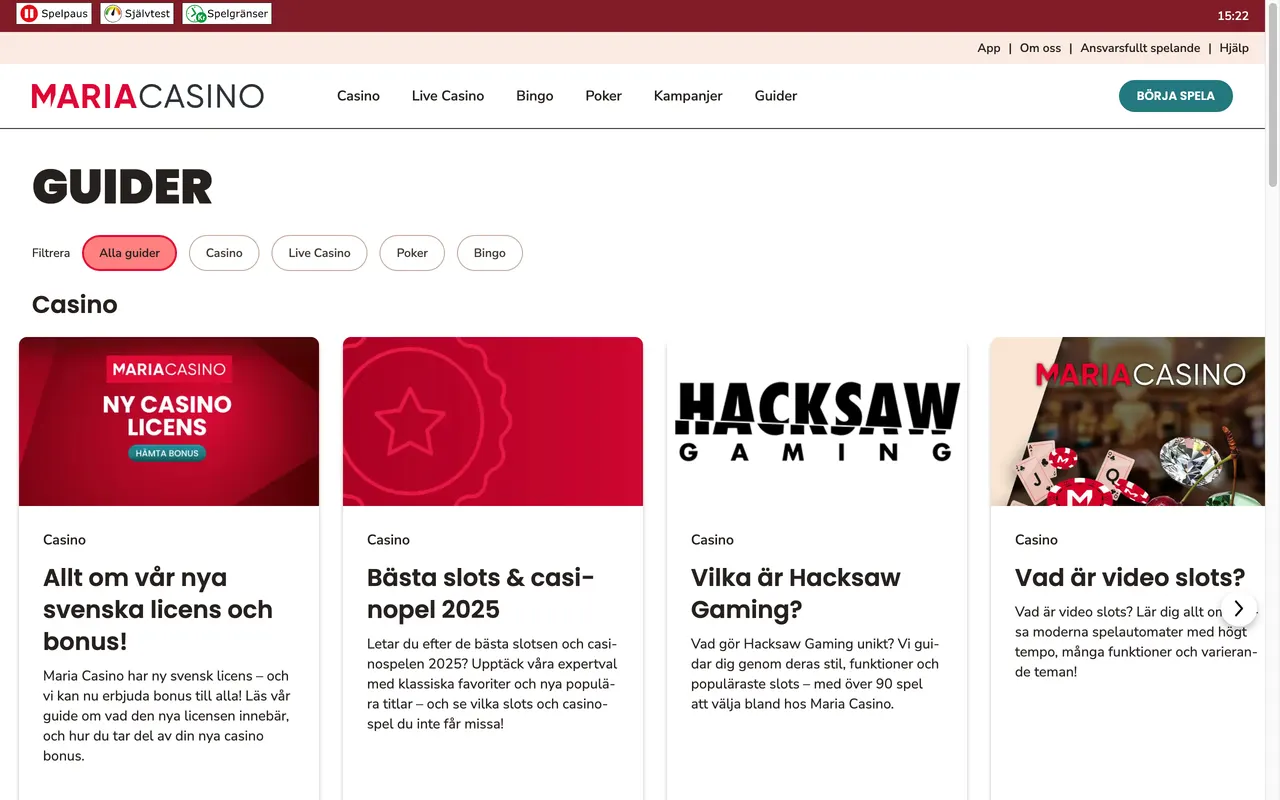Open Guider menu item

point(776,96)
